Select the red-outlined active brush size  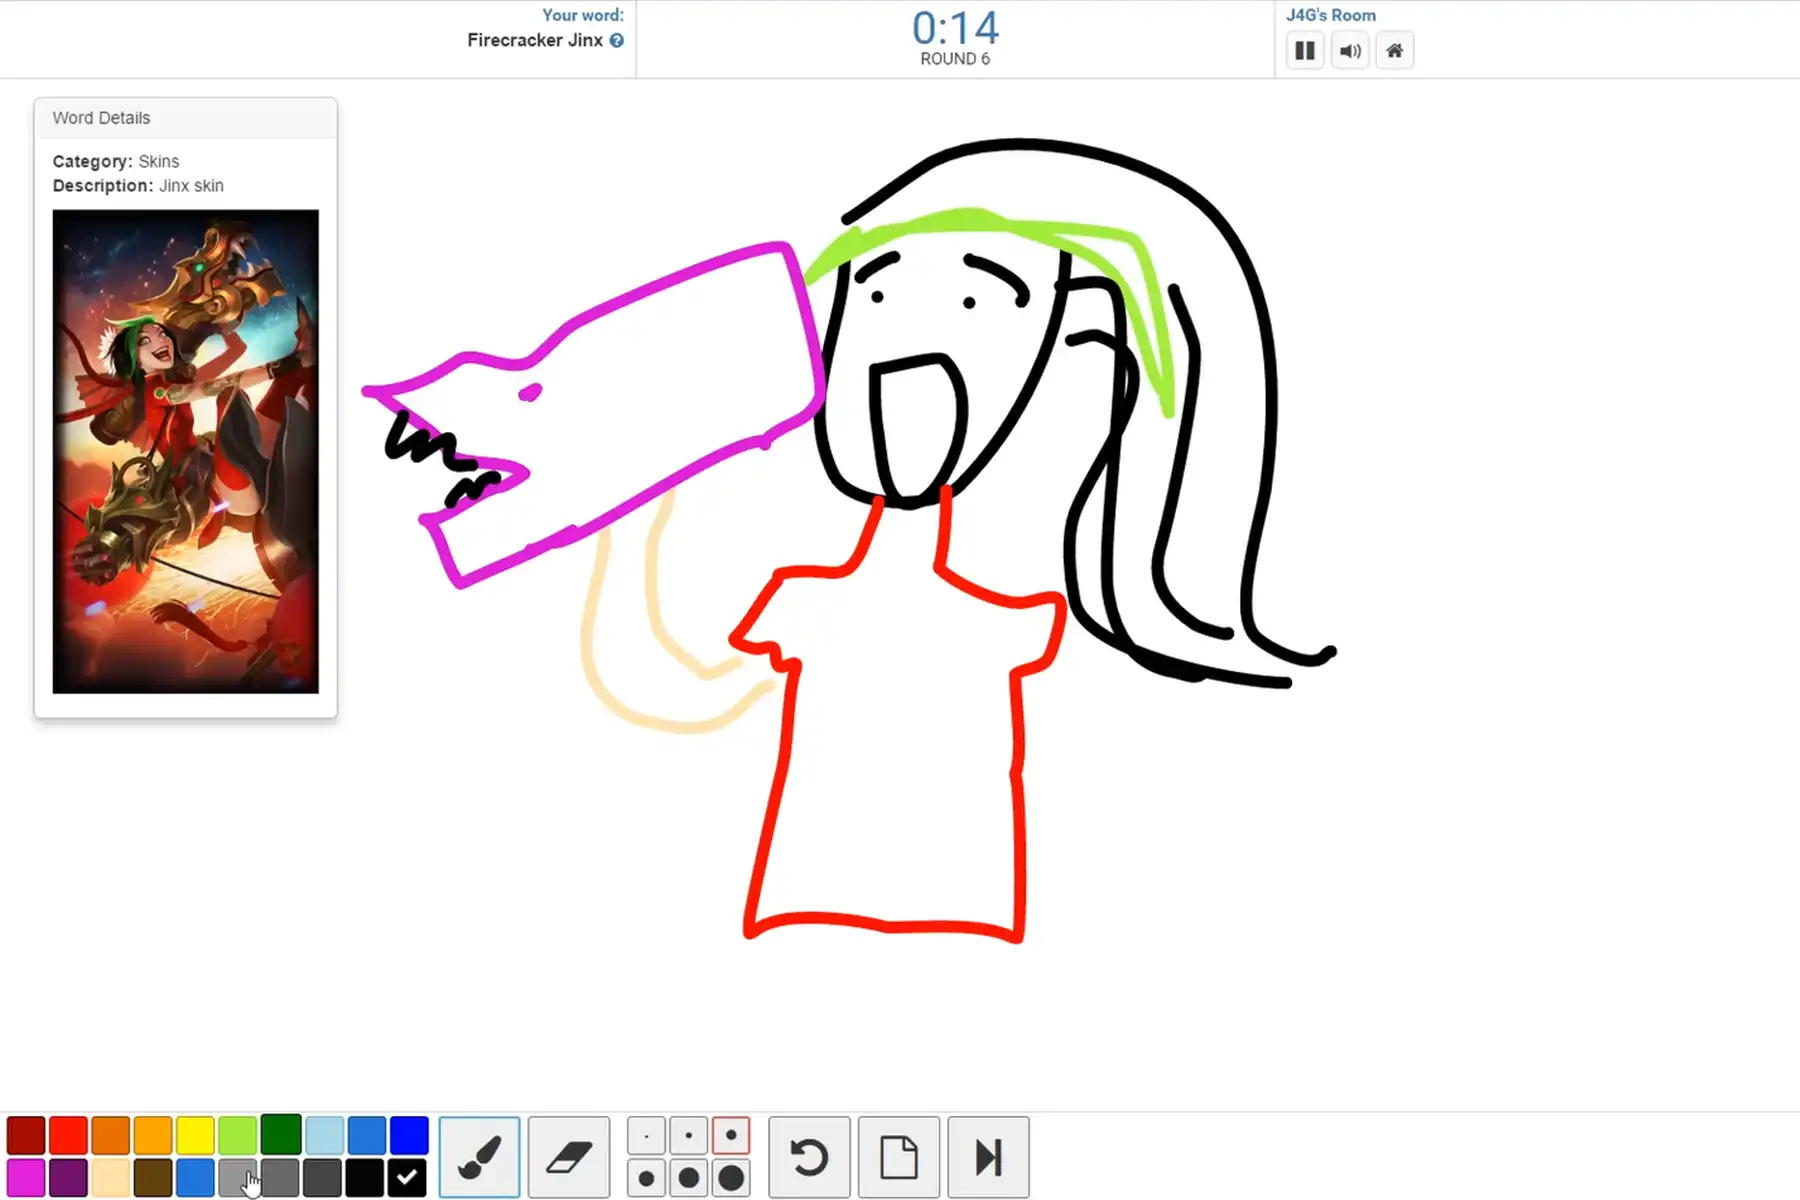point(731,1136)
